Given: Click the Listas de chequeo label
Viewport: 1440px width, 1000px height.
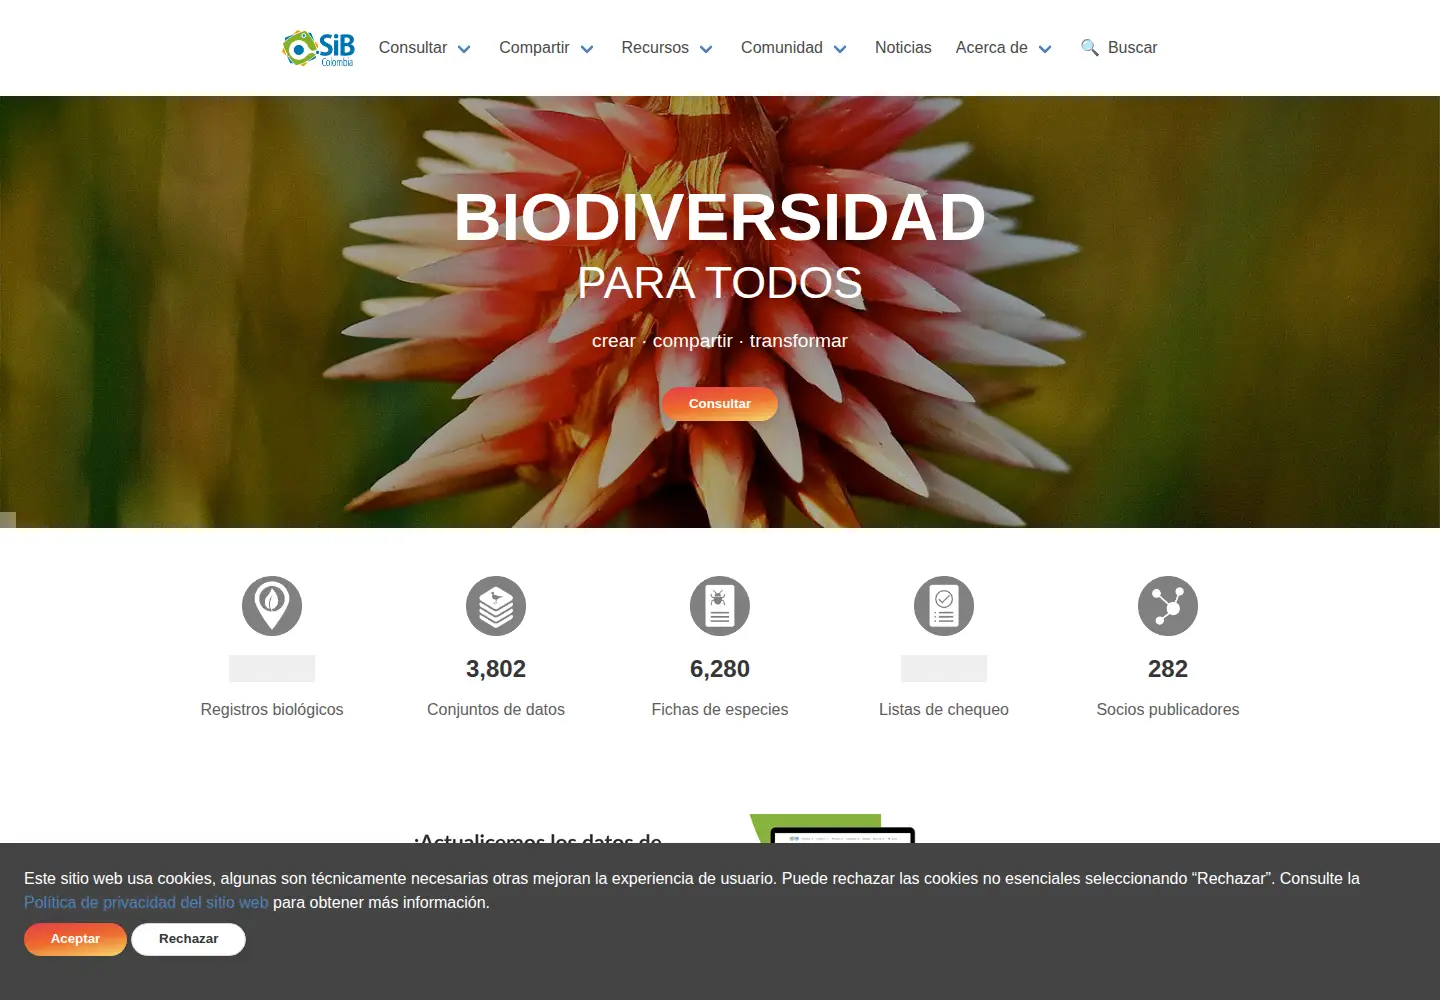Looking at the screenshot, I should pyautogui.click(x=944, y=709).
